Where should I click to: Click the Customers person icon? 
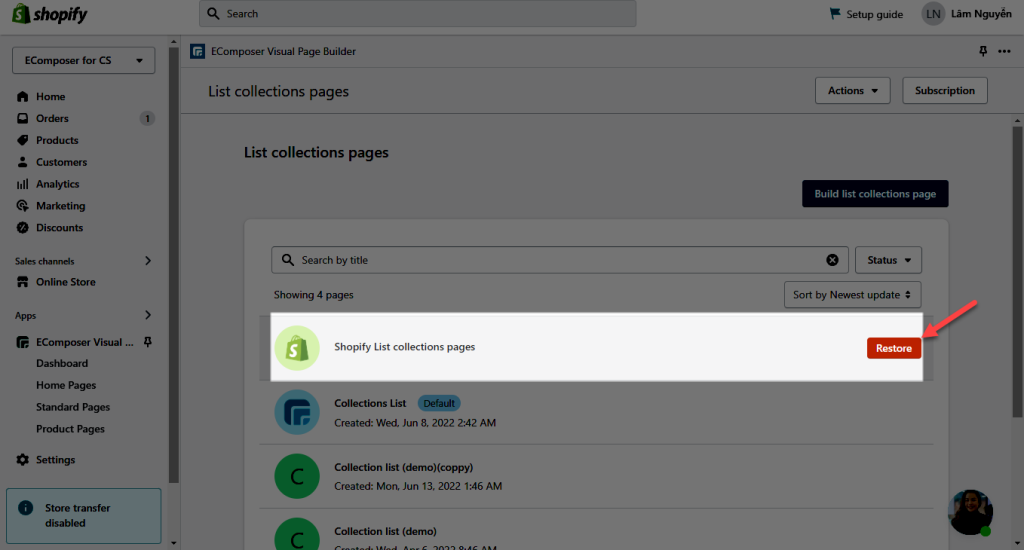23,162
